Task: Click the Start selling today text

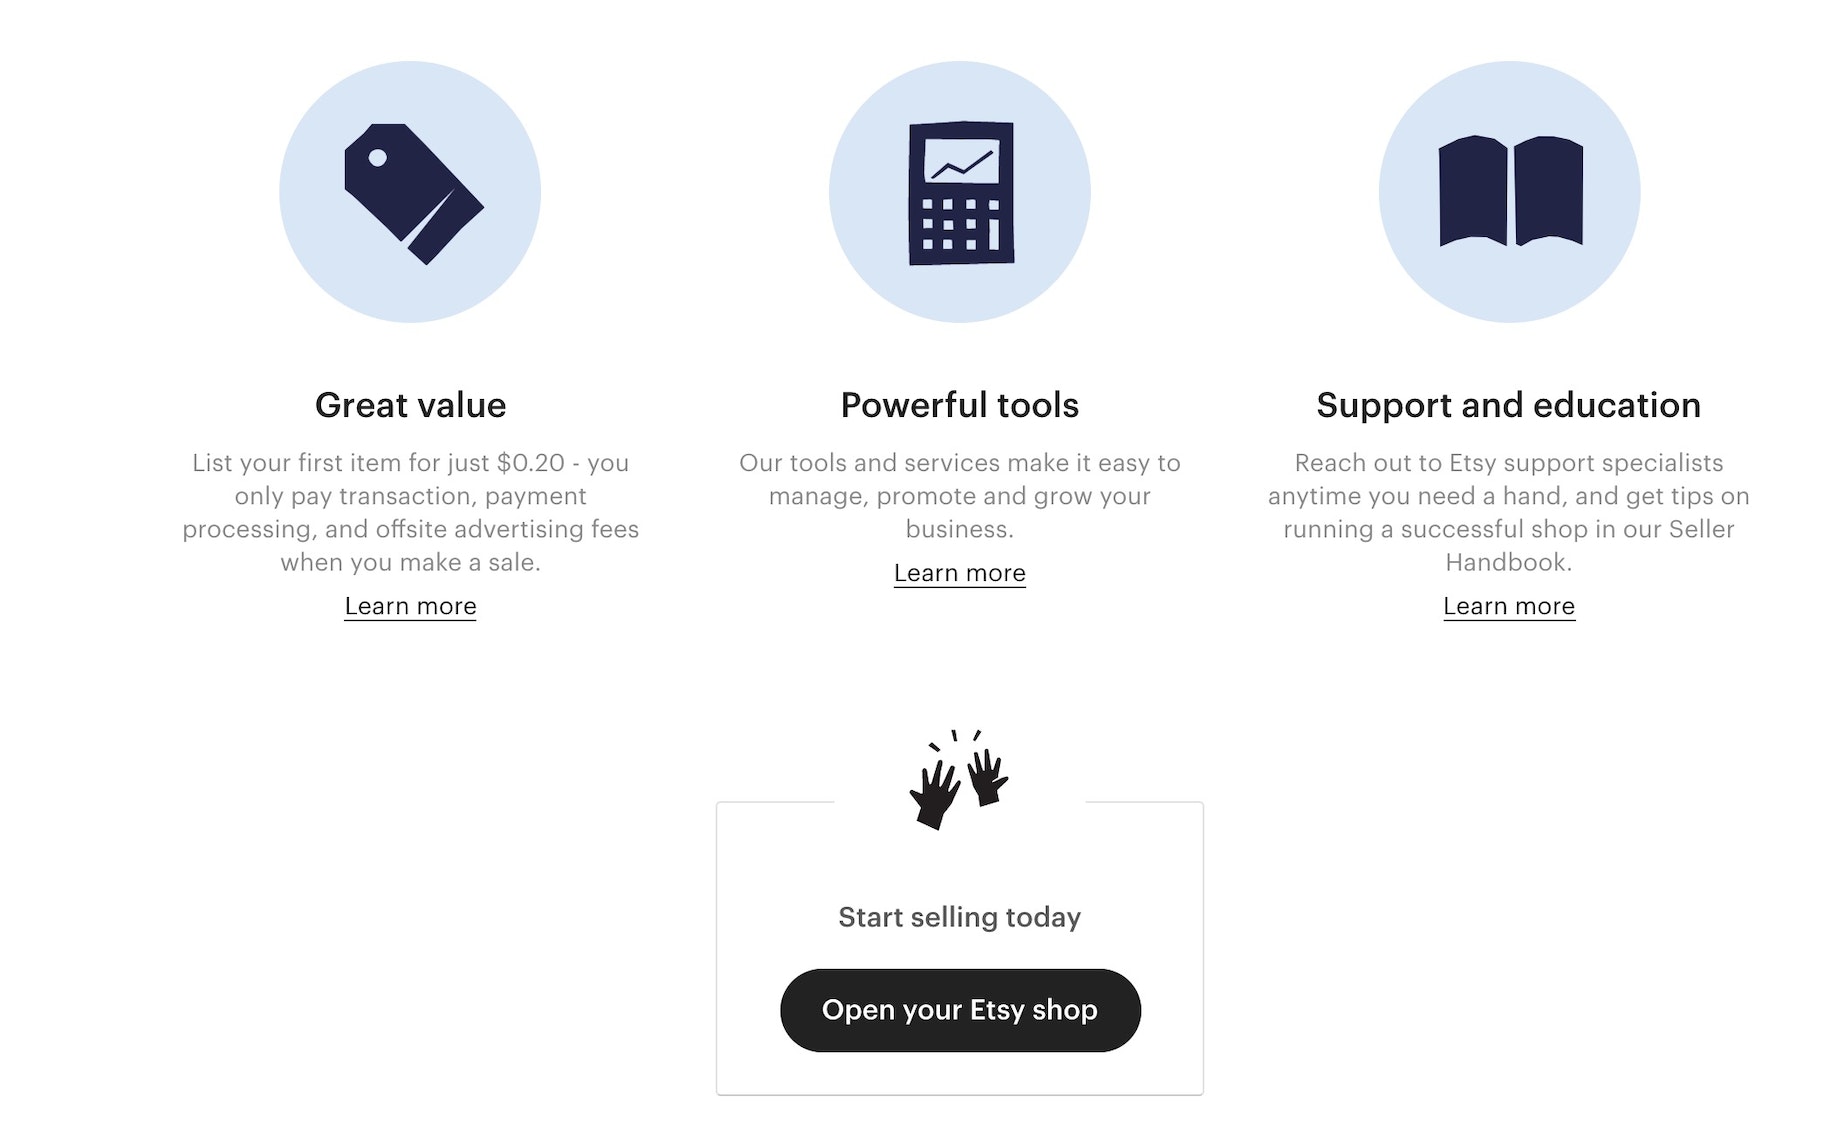Action: (x=959, y=917)
